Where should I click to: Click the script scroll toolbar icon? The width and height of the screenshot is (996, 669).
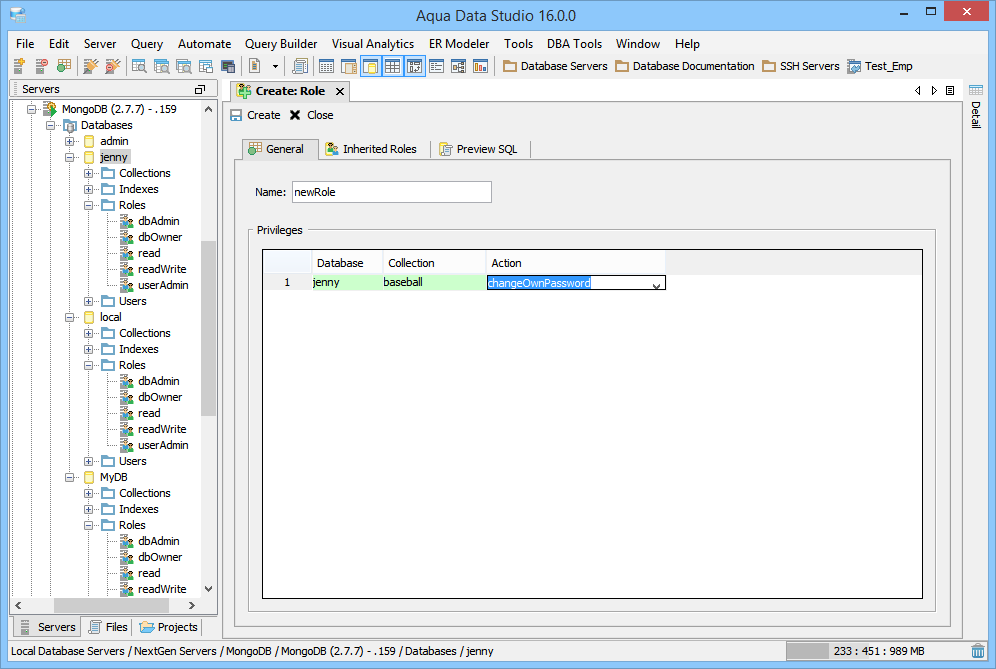point(300,65)
